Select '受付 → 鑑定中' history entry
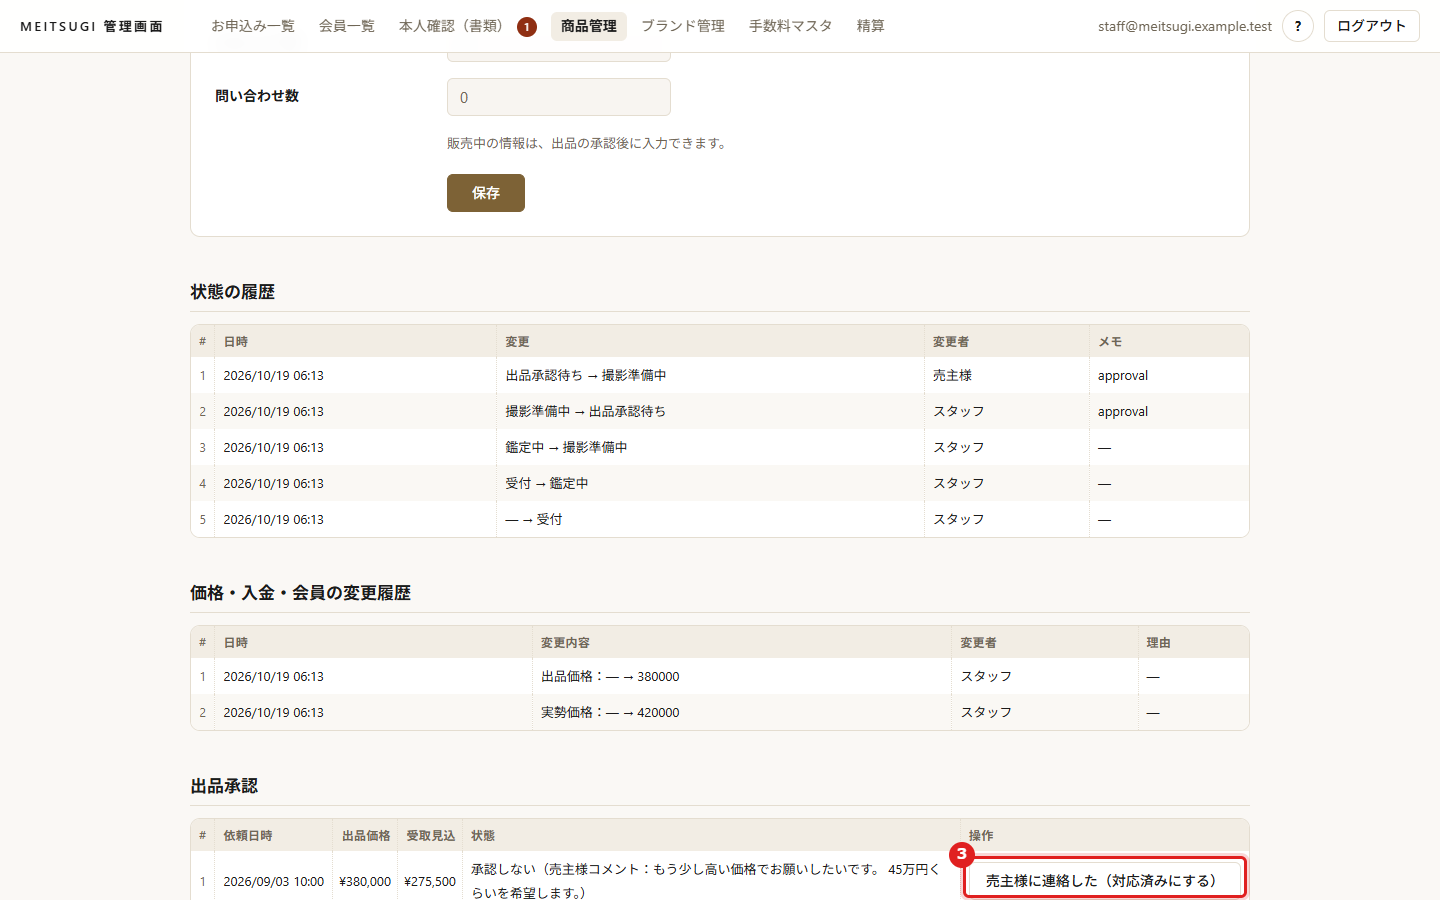Screen dimensions: 1440x900 (547, 484)
